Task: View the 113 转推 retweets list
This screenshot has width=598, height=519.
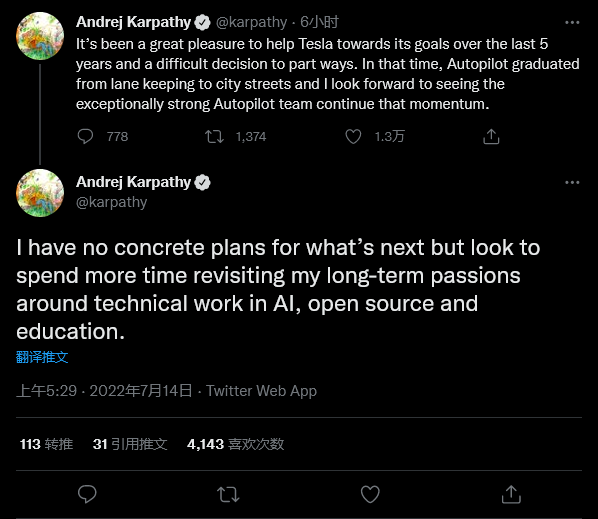Action: pyautogui.click(x=46, y=444)
